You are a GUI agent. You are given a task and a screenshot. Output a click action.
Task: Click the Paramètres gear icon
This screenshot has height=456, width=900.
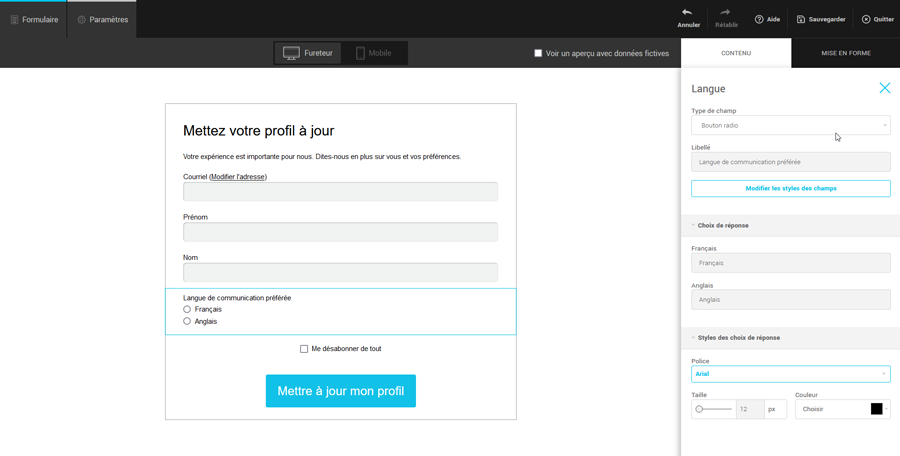[82, 20]
